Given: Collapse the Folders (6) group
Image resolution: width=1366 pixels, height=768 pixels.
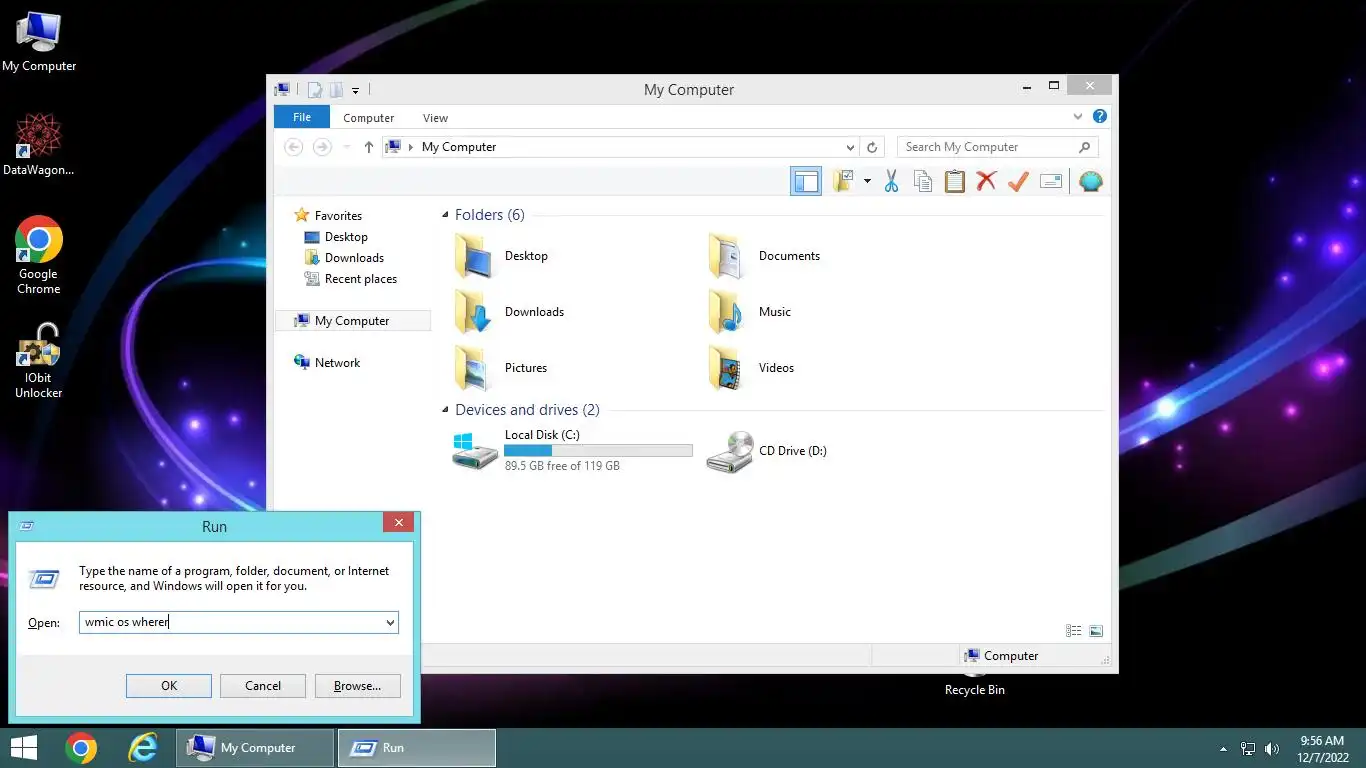Looking at the screenshot, I should tap(446, 215).
